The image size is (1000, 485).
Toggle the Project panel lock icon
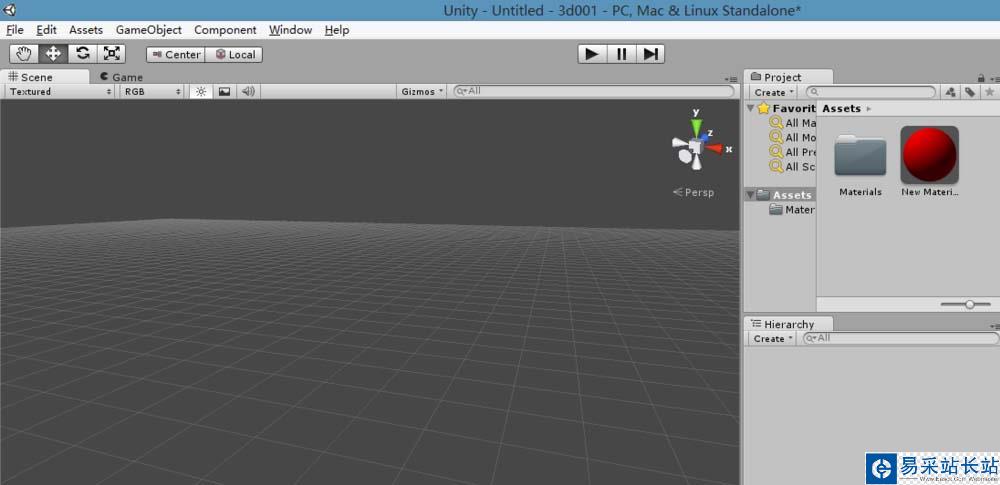[982, 78]
